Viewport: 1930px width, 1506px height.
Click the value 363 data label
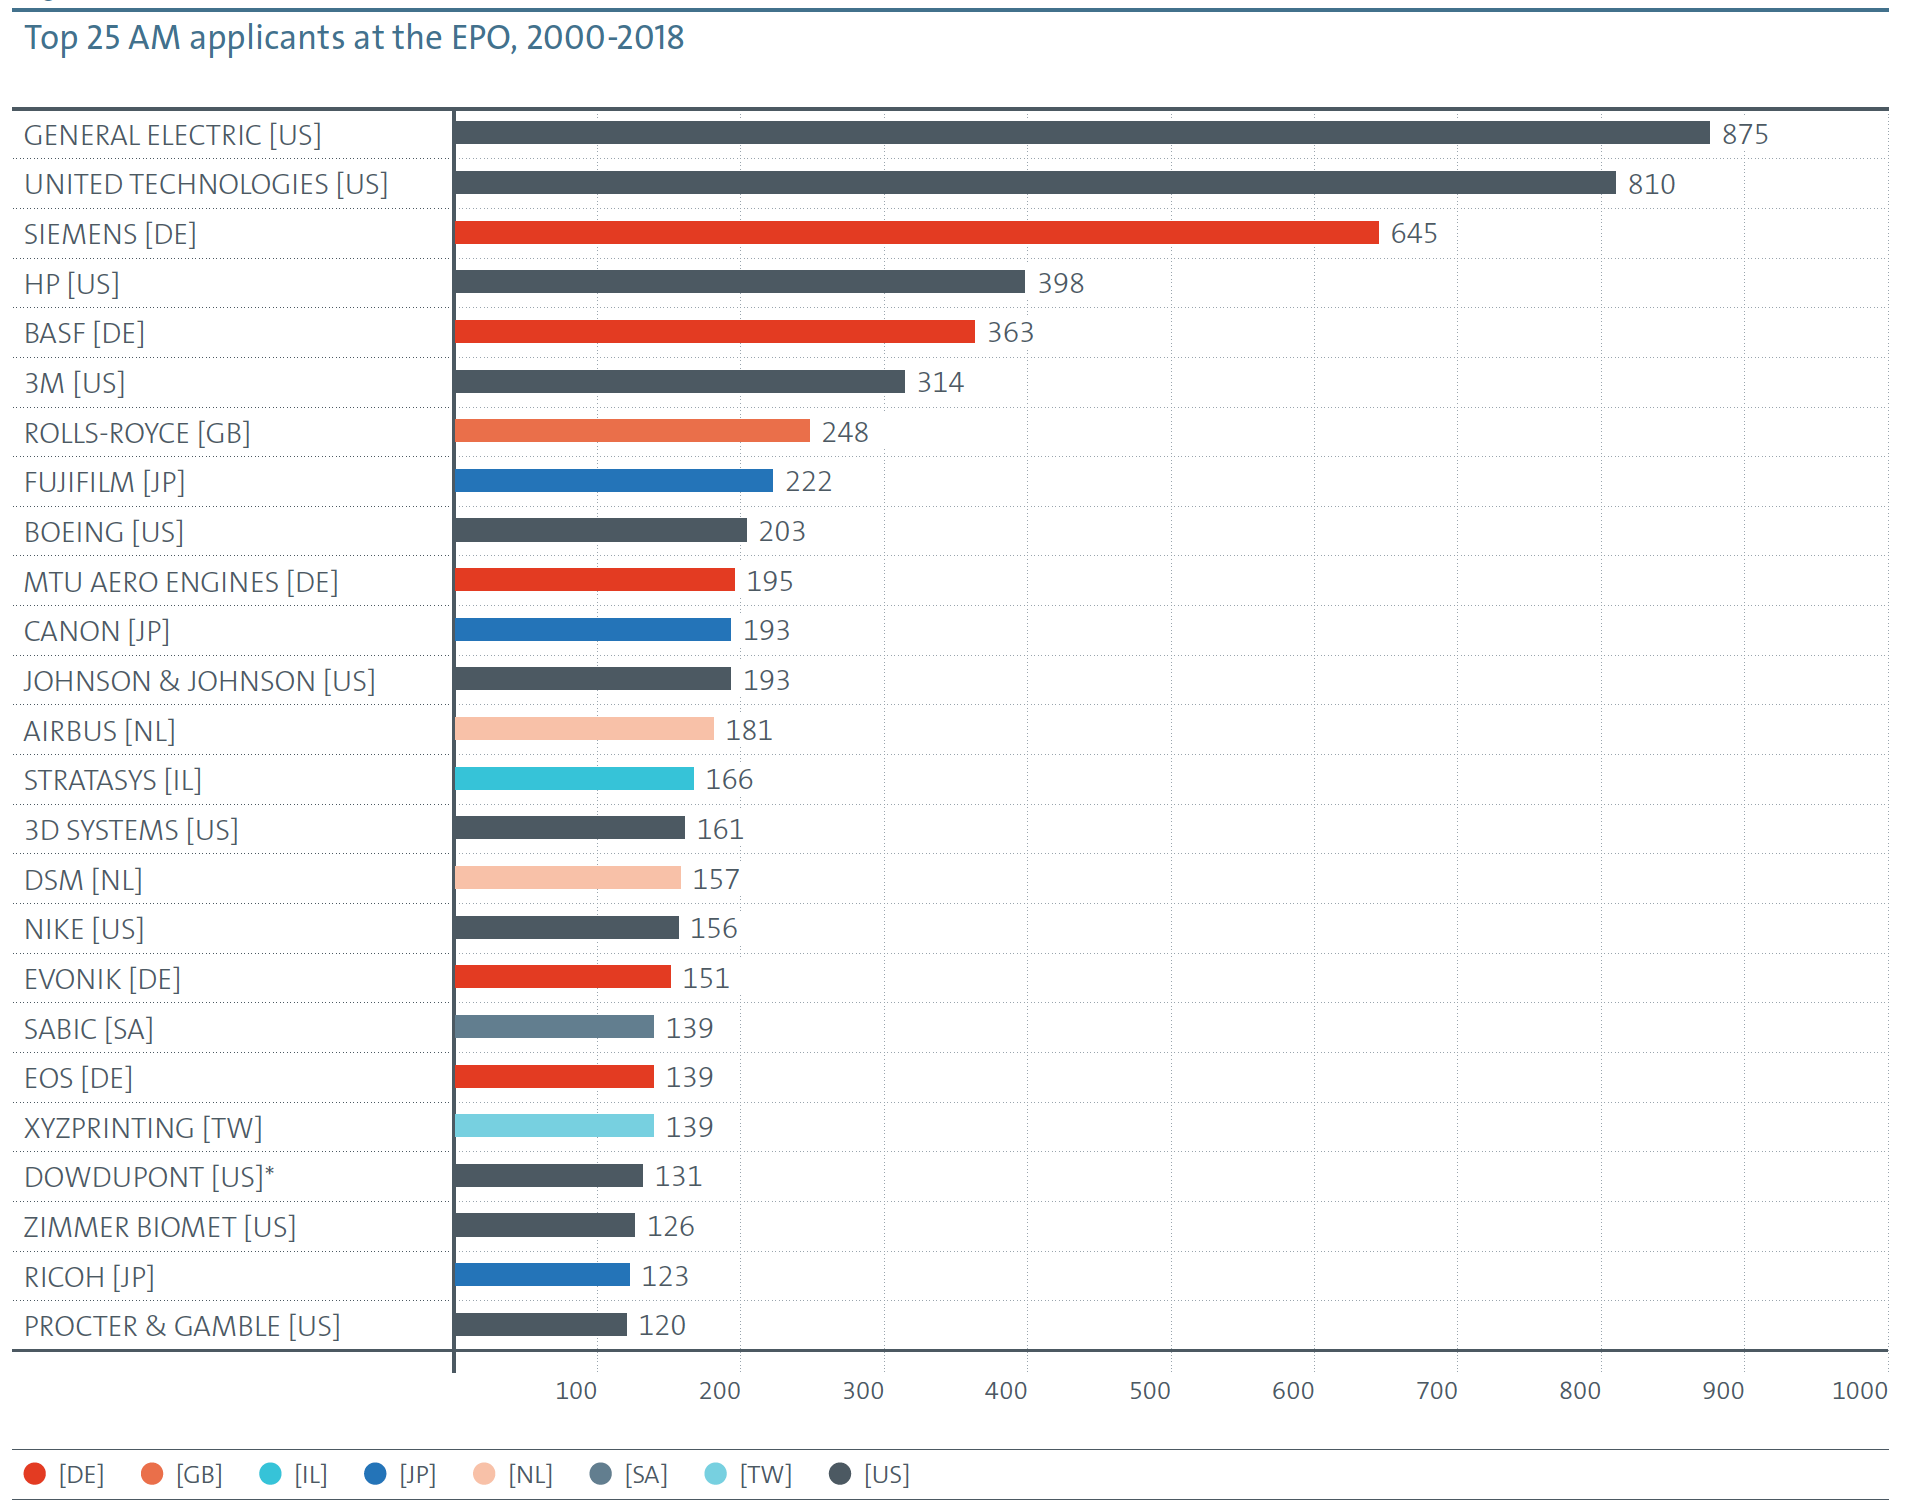coord(1010,332)
